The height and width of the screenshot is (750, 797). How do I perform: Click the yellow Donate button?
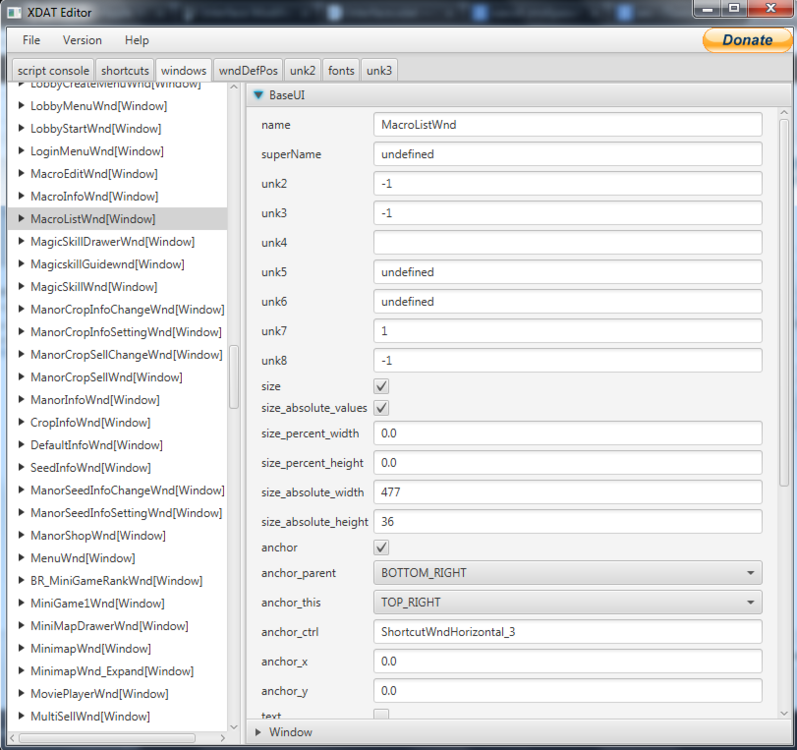point(747,40)
